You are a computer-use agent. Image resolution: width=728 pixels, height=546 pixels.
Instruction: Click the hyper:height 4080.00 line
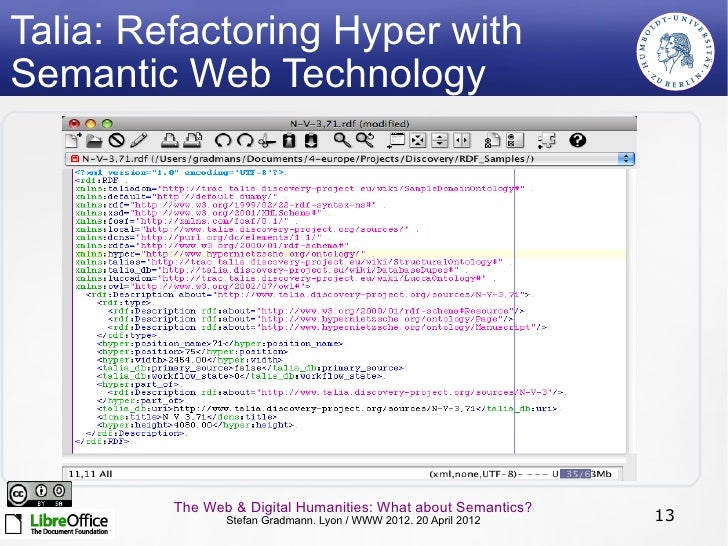(196, 425)
